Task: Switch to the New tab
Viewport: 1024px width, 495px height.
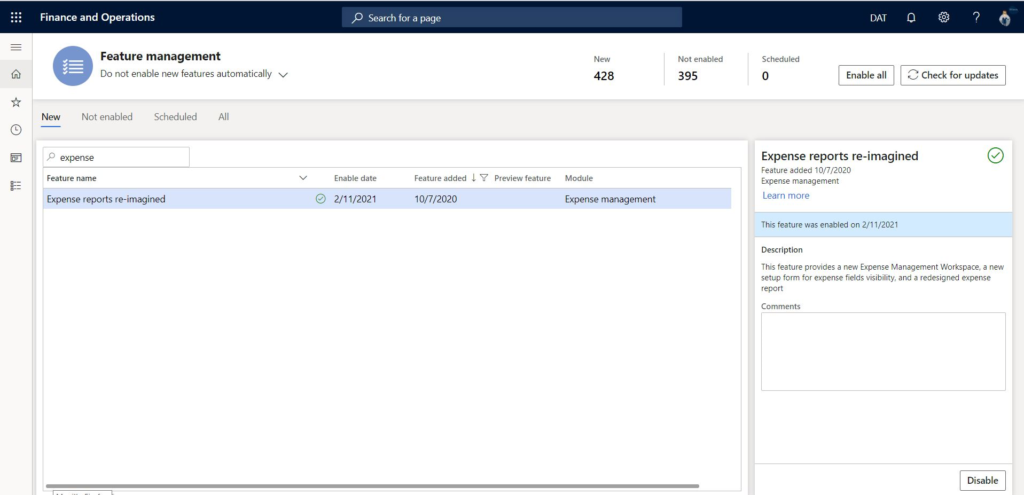Action: [x=51, y=117]
